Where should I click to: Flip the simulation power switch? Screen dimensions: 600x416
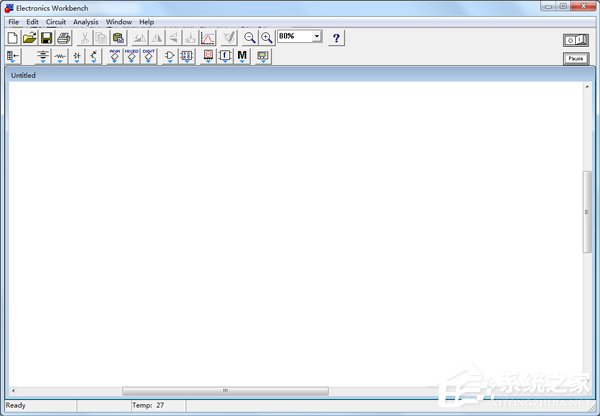coord(576,40)
